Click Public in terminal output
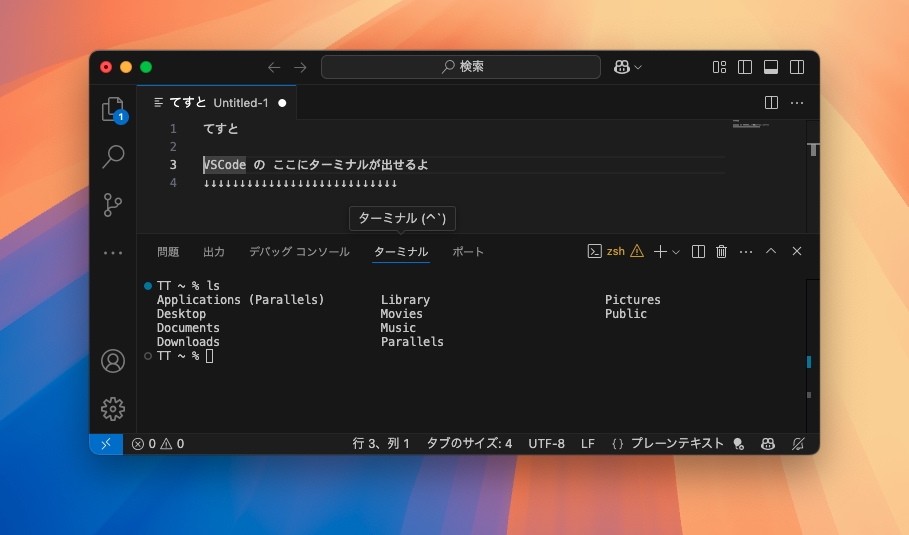909x535 pixels. pos(626,314)
